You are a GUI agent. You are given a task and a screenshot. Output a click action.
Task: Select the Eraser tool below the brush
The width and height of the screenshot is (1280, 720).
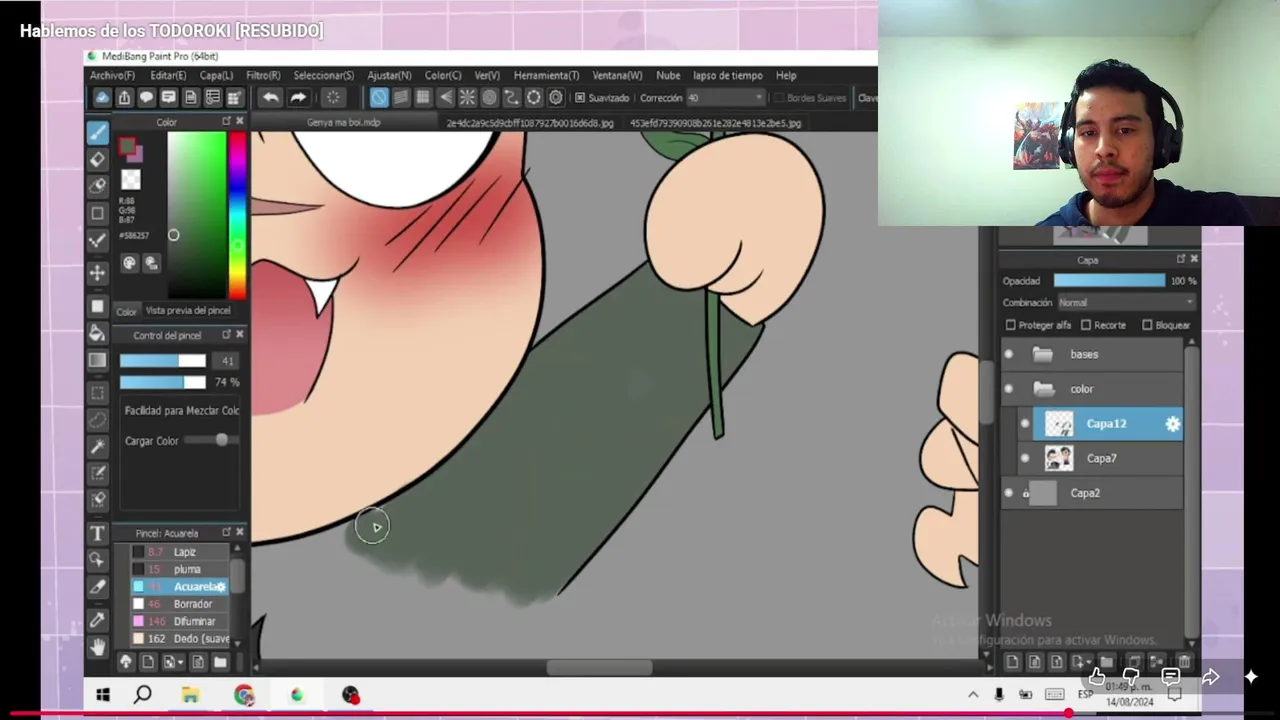tap(97, 159)
